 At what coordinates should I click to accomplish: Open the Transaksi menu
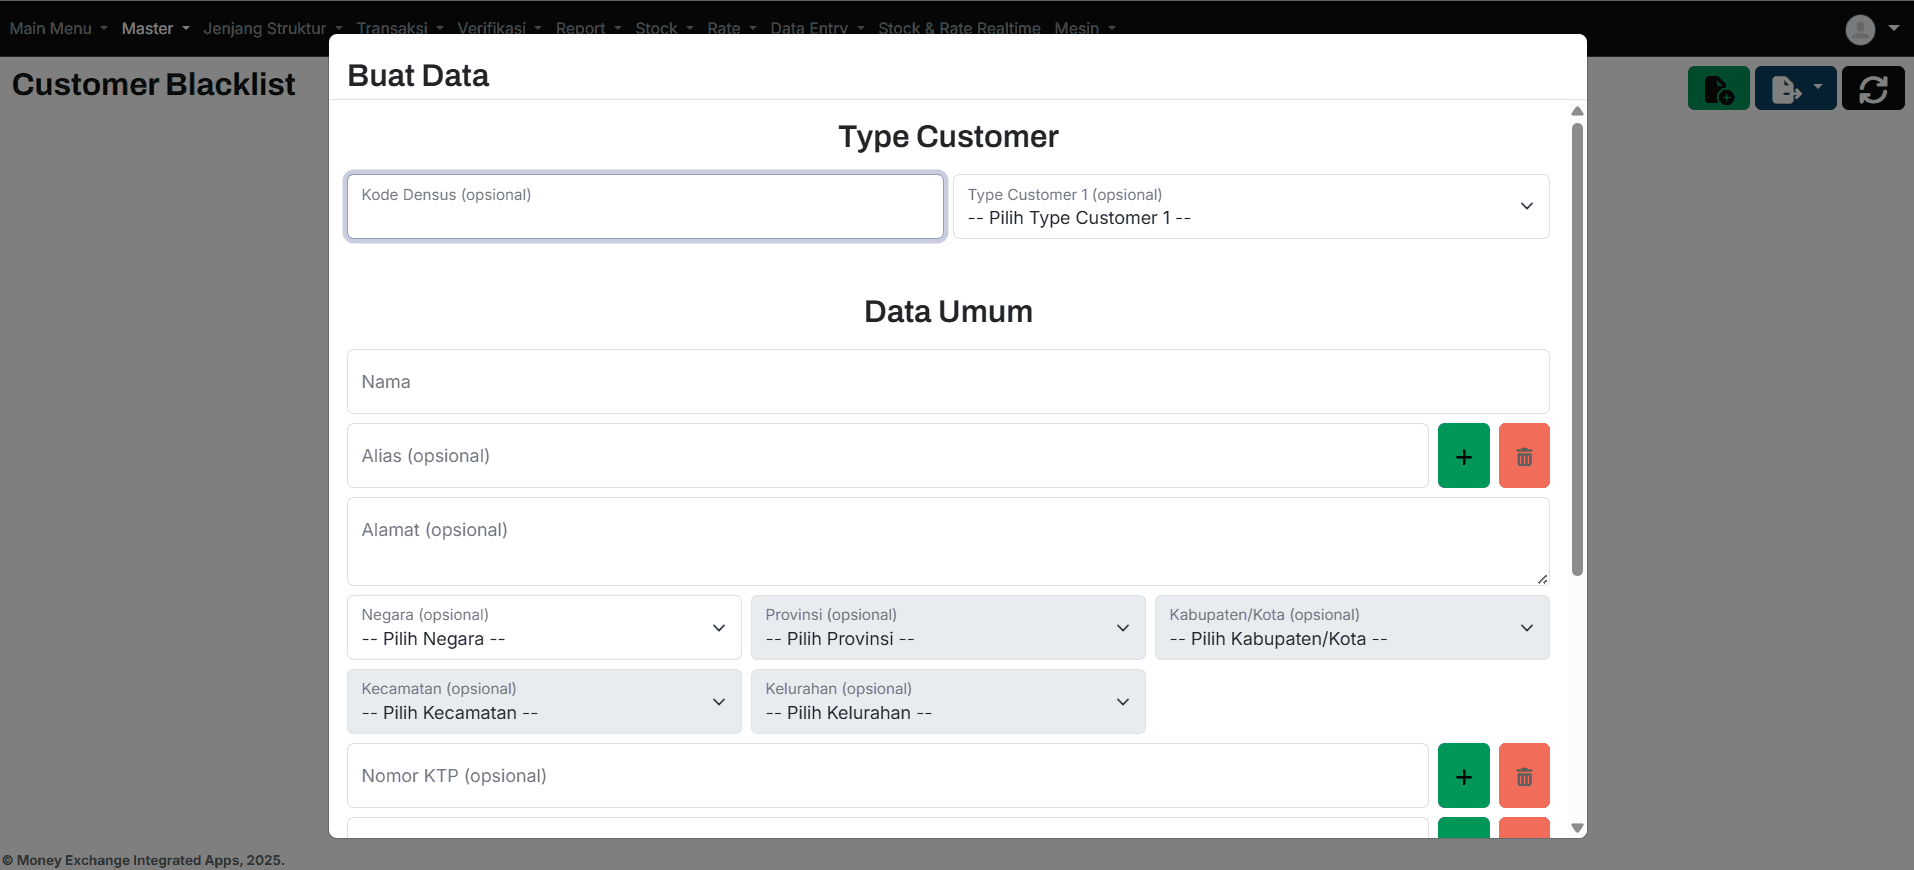pyautogui.click(x=400, y=28)
